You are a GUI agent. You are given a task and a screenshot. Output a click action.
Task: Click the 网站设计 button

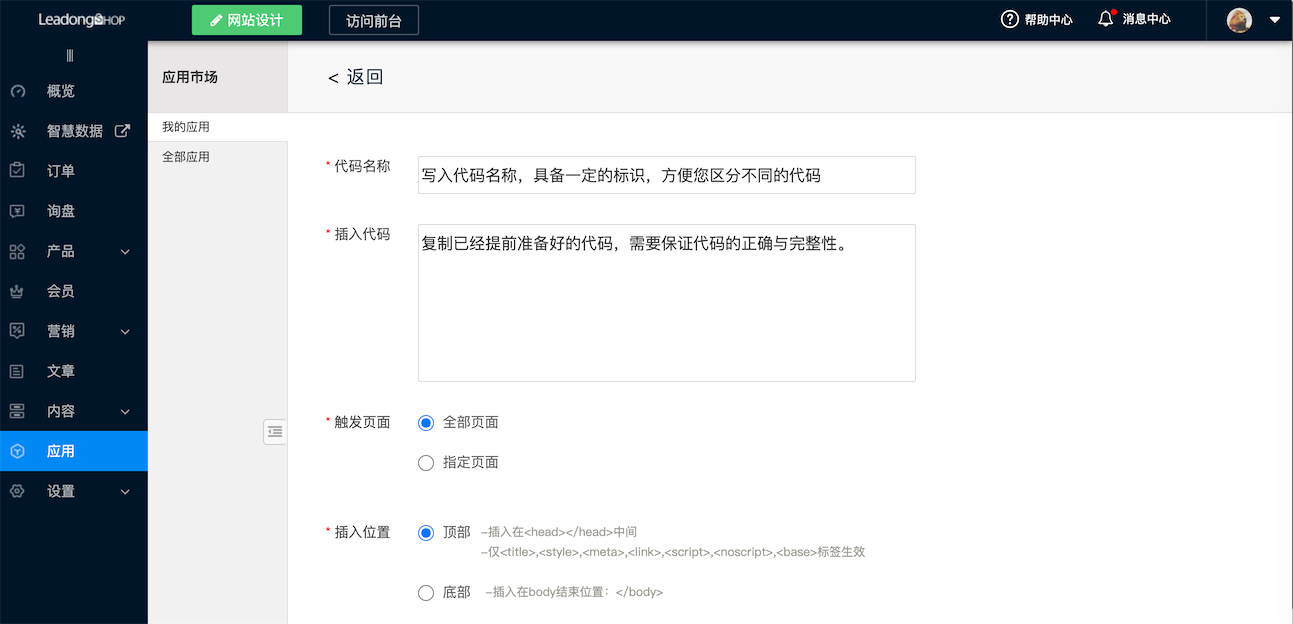pyautogui.click(x=246, y=19)
